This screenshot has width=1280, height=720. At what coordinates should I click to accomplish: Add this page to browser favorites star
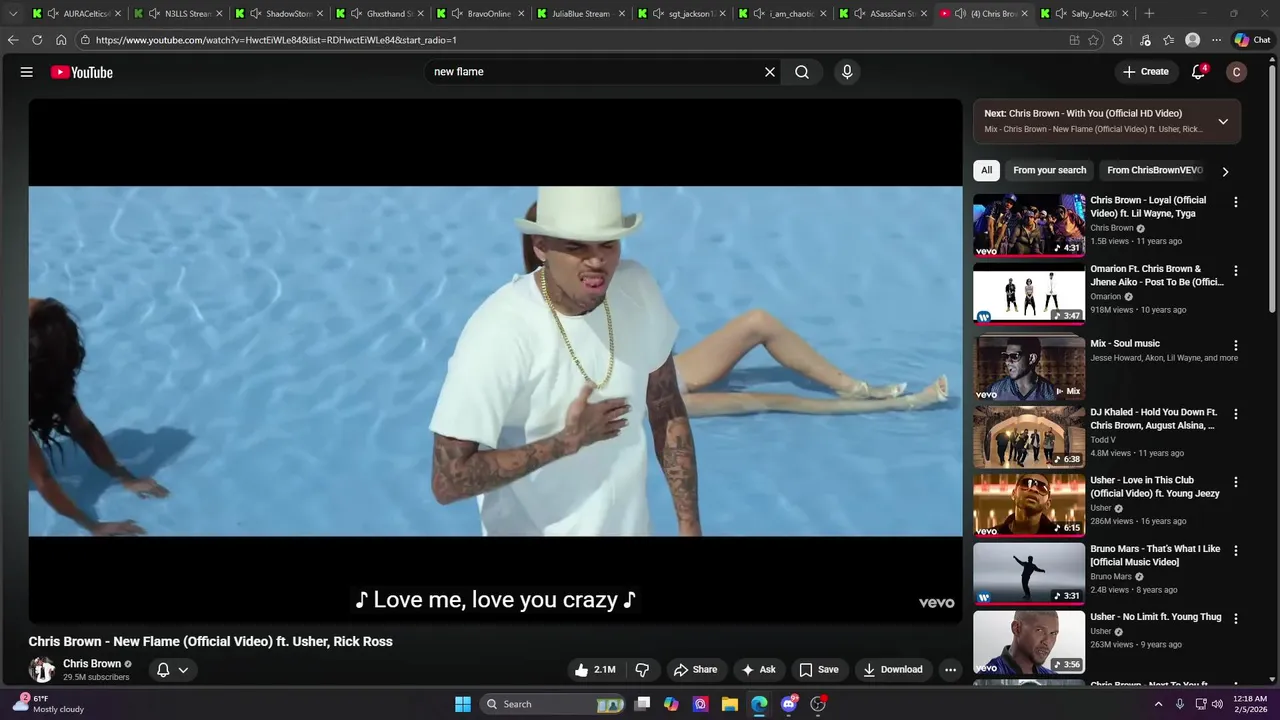[x=1093, y=40]
